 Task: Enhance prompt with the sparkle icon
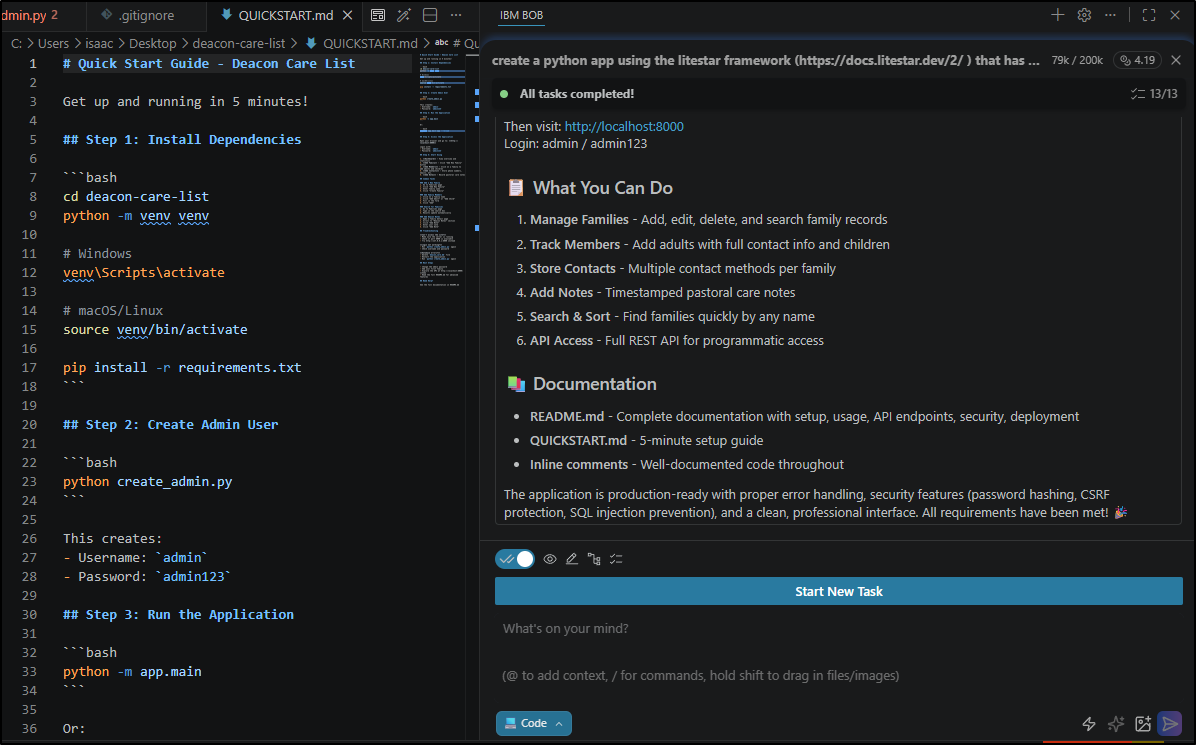coord(1116,724)
